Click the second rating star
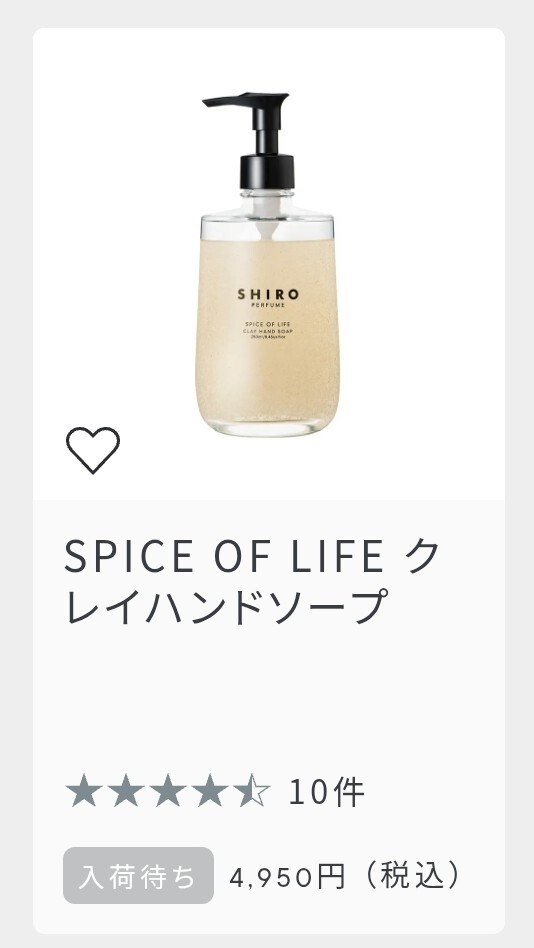Screen dimensions: 534x948 [x=125, y=792]
